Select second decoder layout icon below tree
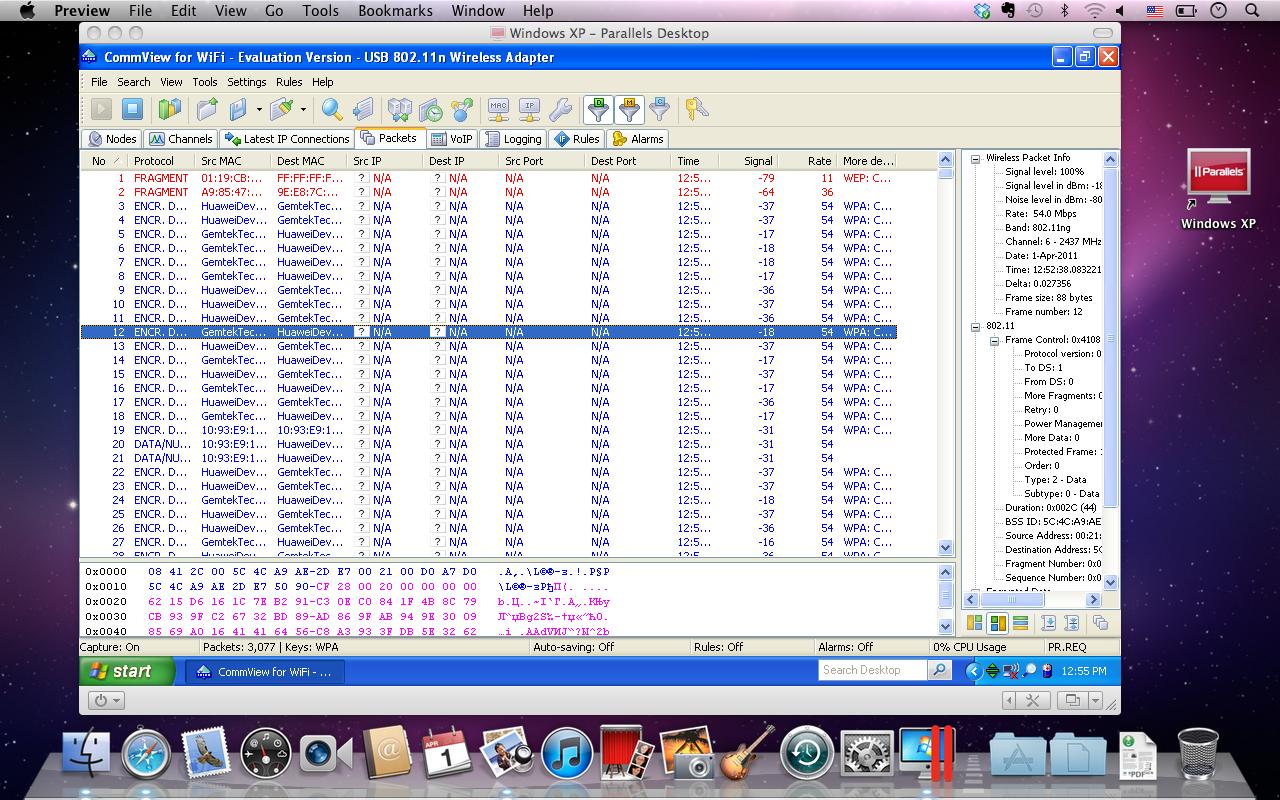1280x800 pixels. point(997,623)
